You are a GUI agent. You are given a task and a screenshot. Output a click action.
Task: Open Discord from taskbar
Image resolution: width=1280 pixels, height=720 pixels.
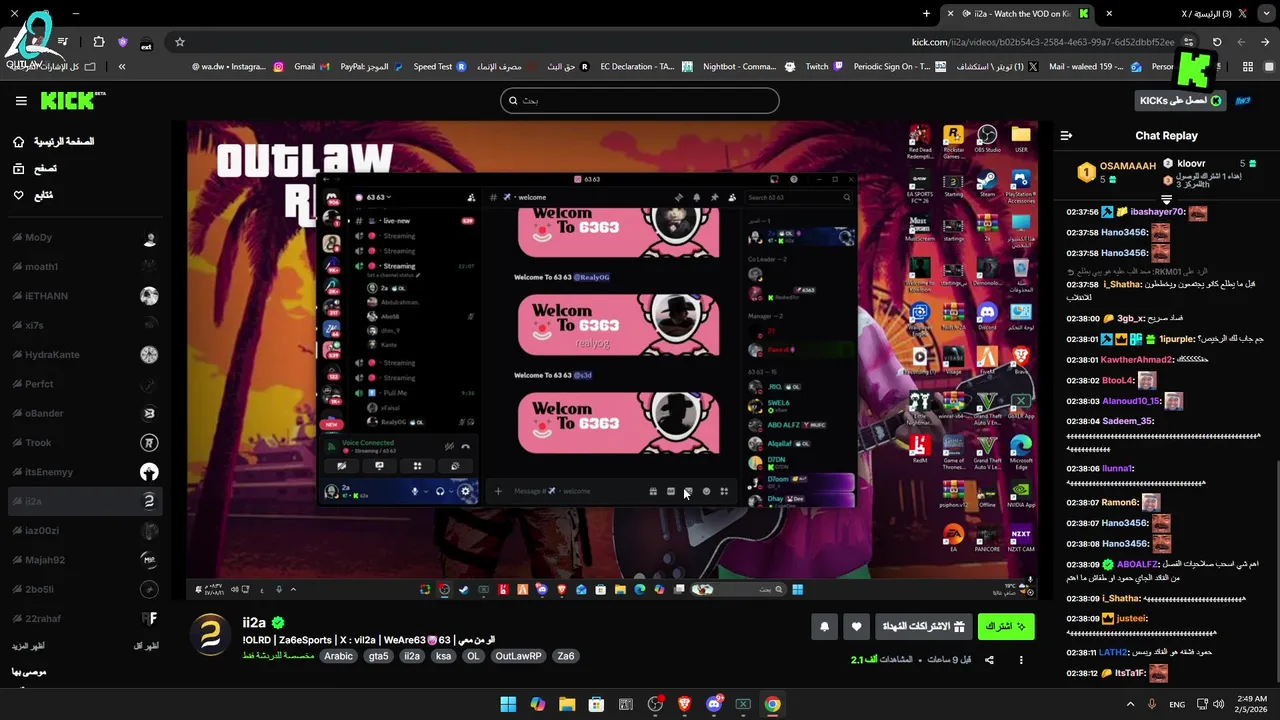pos(714,704)
